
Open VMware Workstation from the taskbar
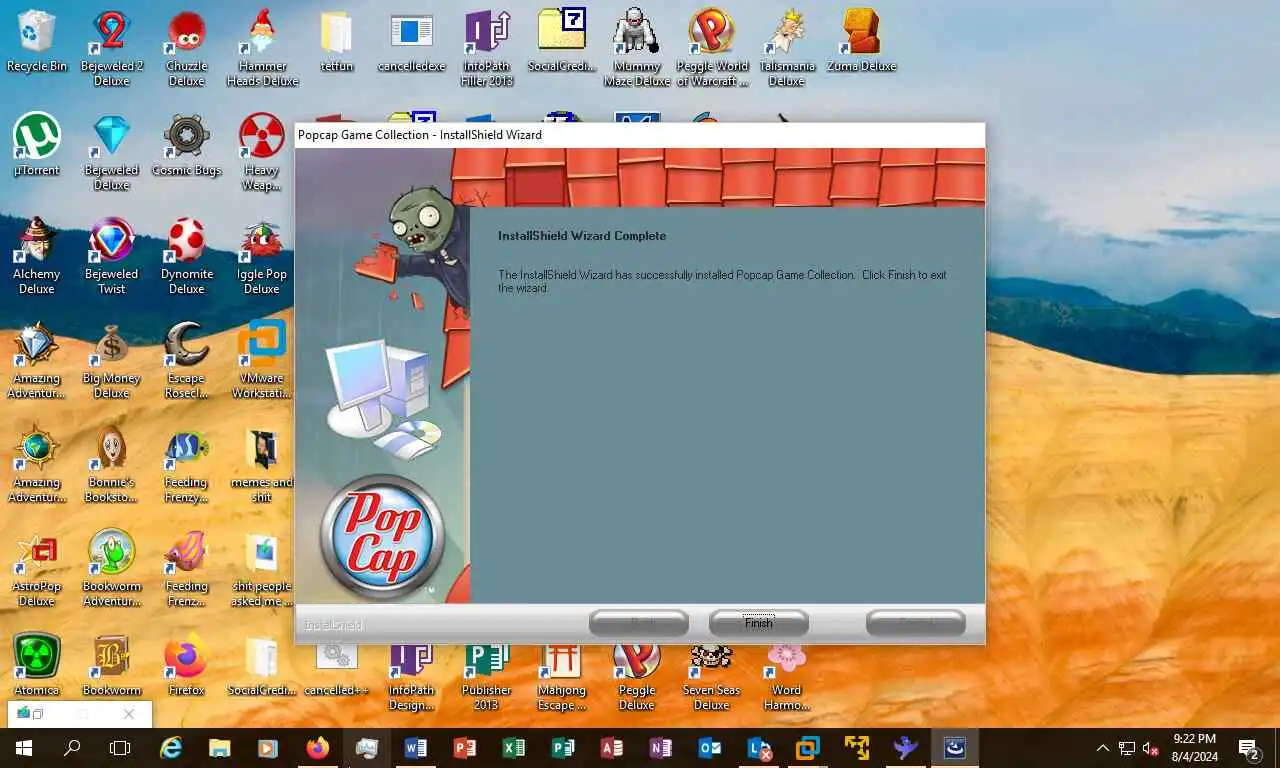pos(808,748)
